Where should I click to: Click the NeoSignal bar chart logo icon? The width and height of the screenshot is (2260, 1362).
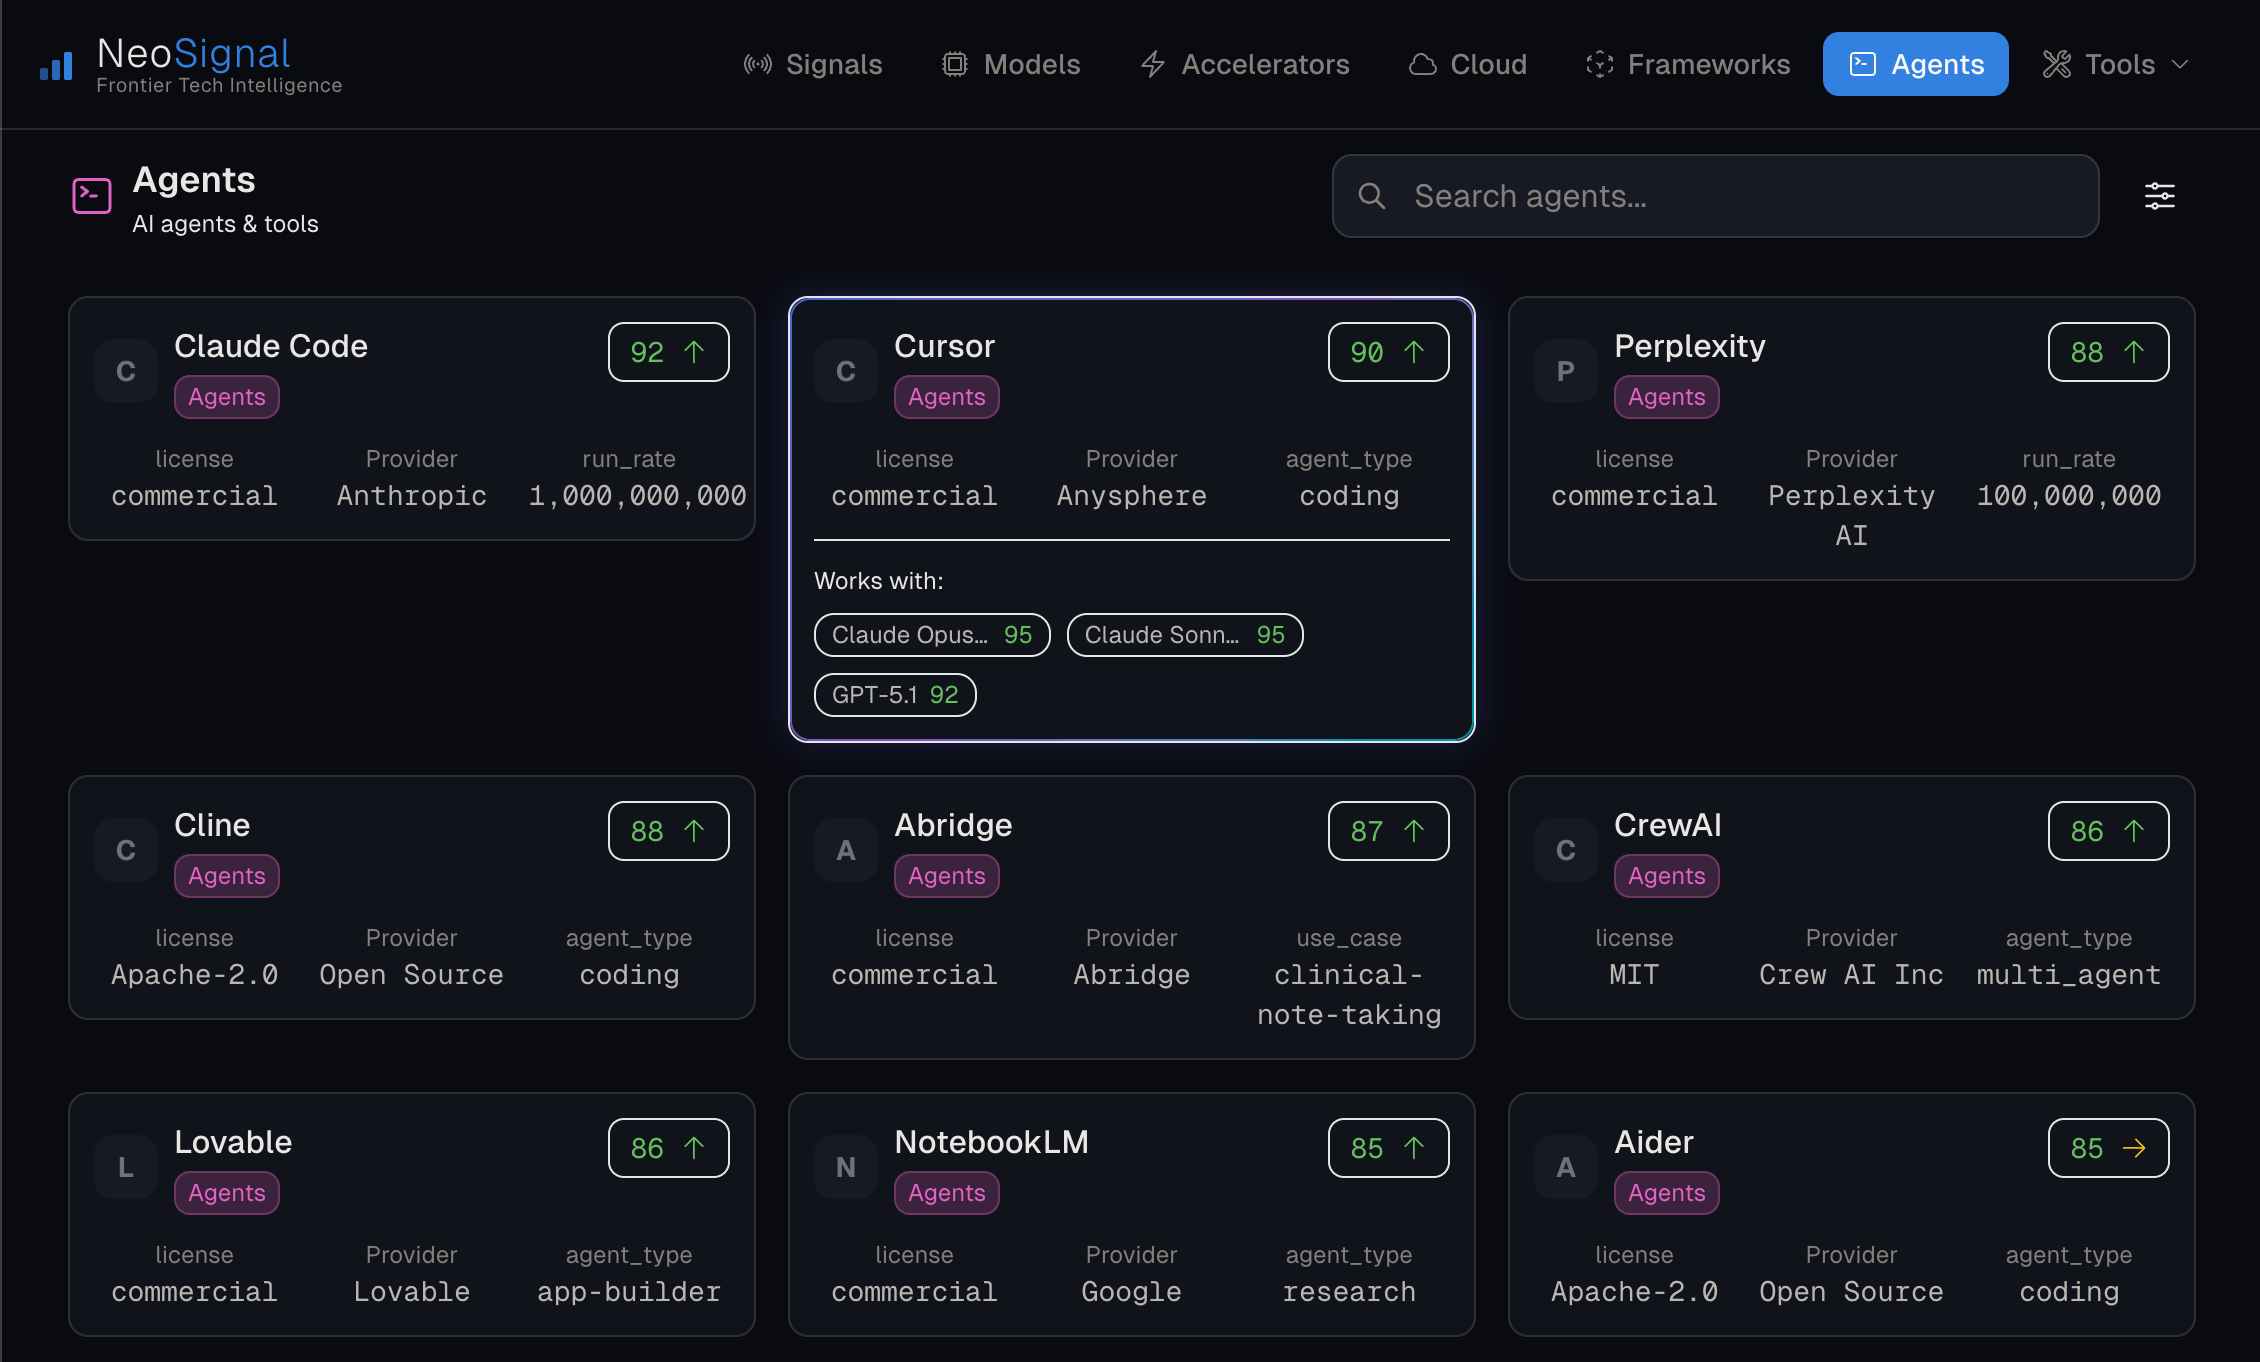coord(56,66)
